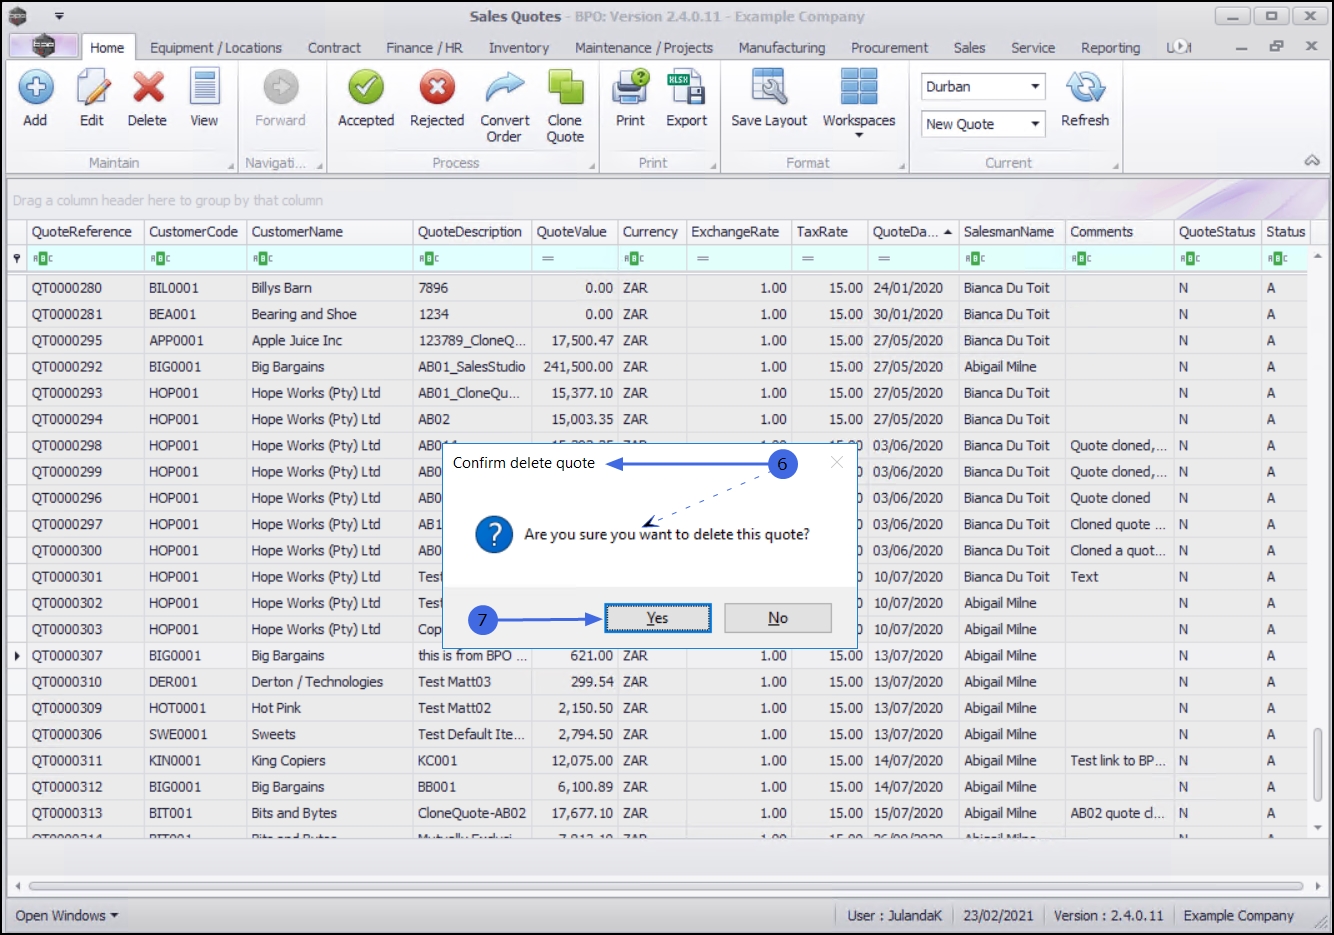Mark quote as Rejected

437,89
